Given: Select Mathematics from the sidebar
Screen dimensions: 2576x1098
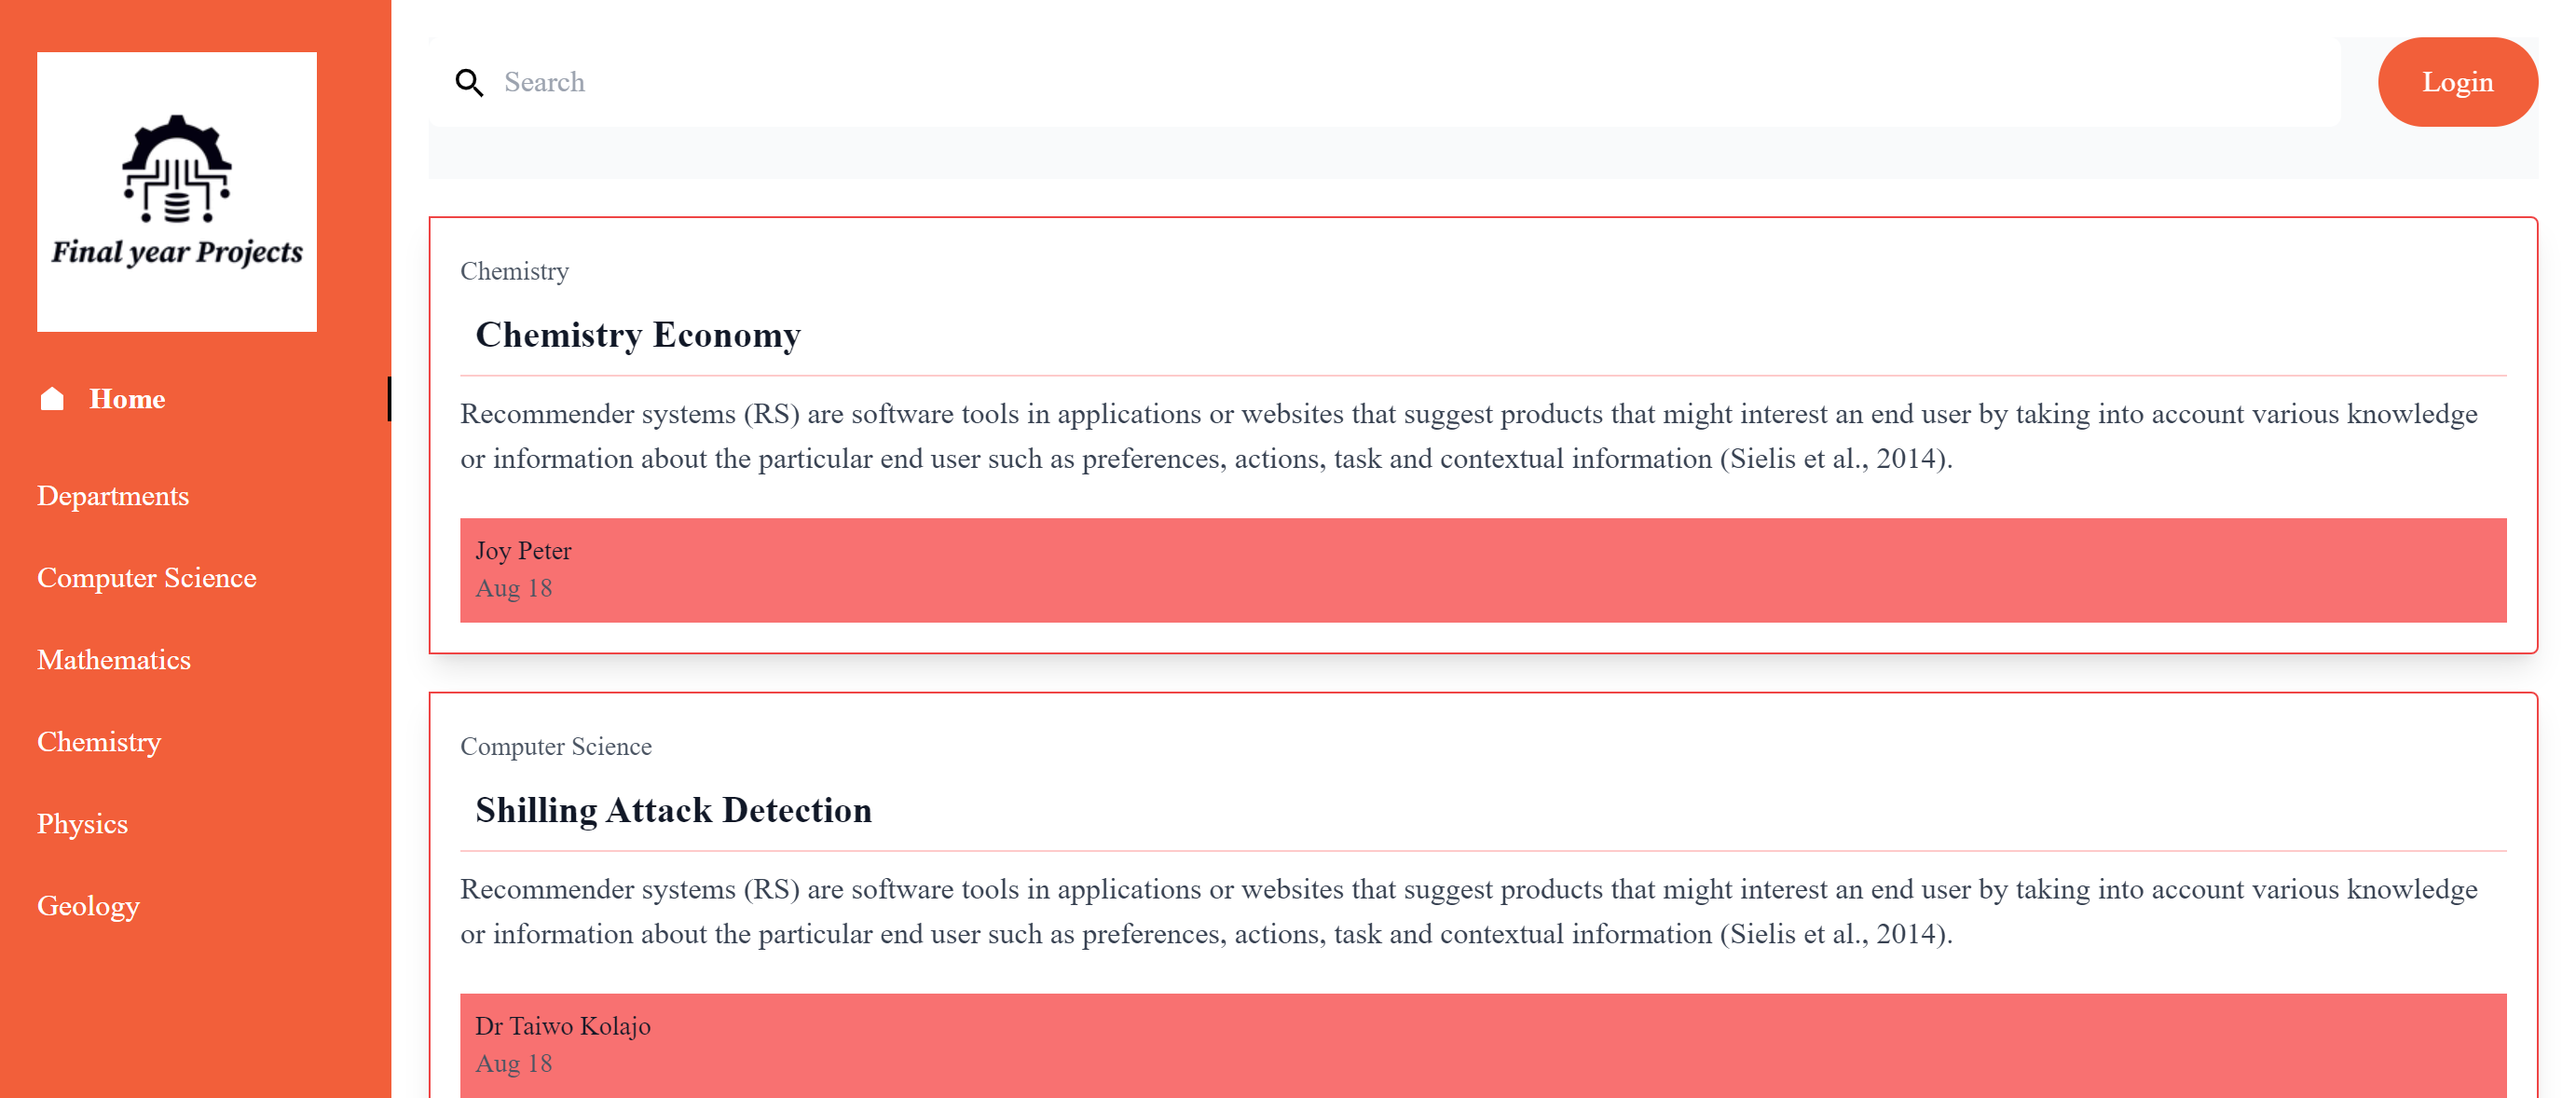Looking at the screenshot, I should (x=114, y=659).
